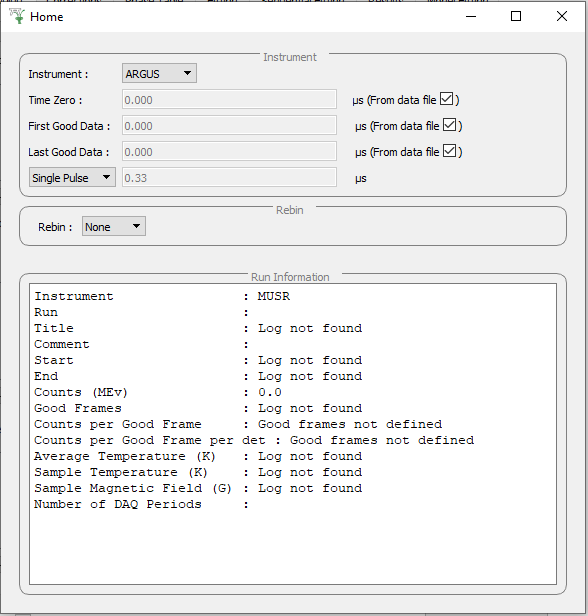
Task: Open the Single Pulse dropdown
Action: 72,178
